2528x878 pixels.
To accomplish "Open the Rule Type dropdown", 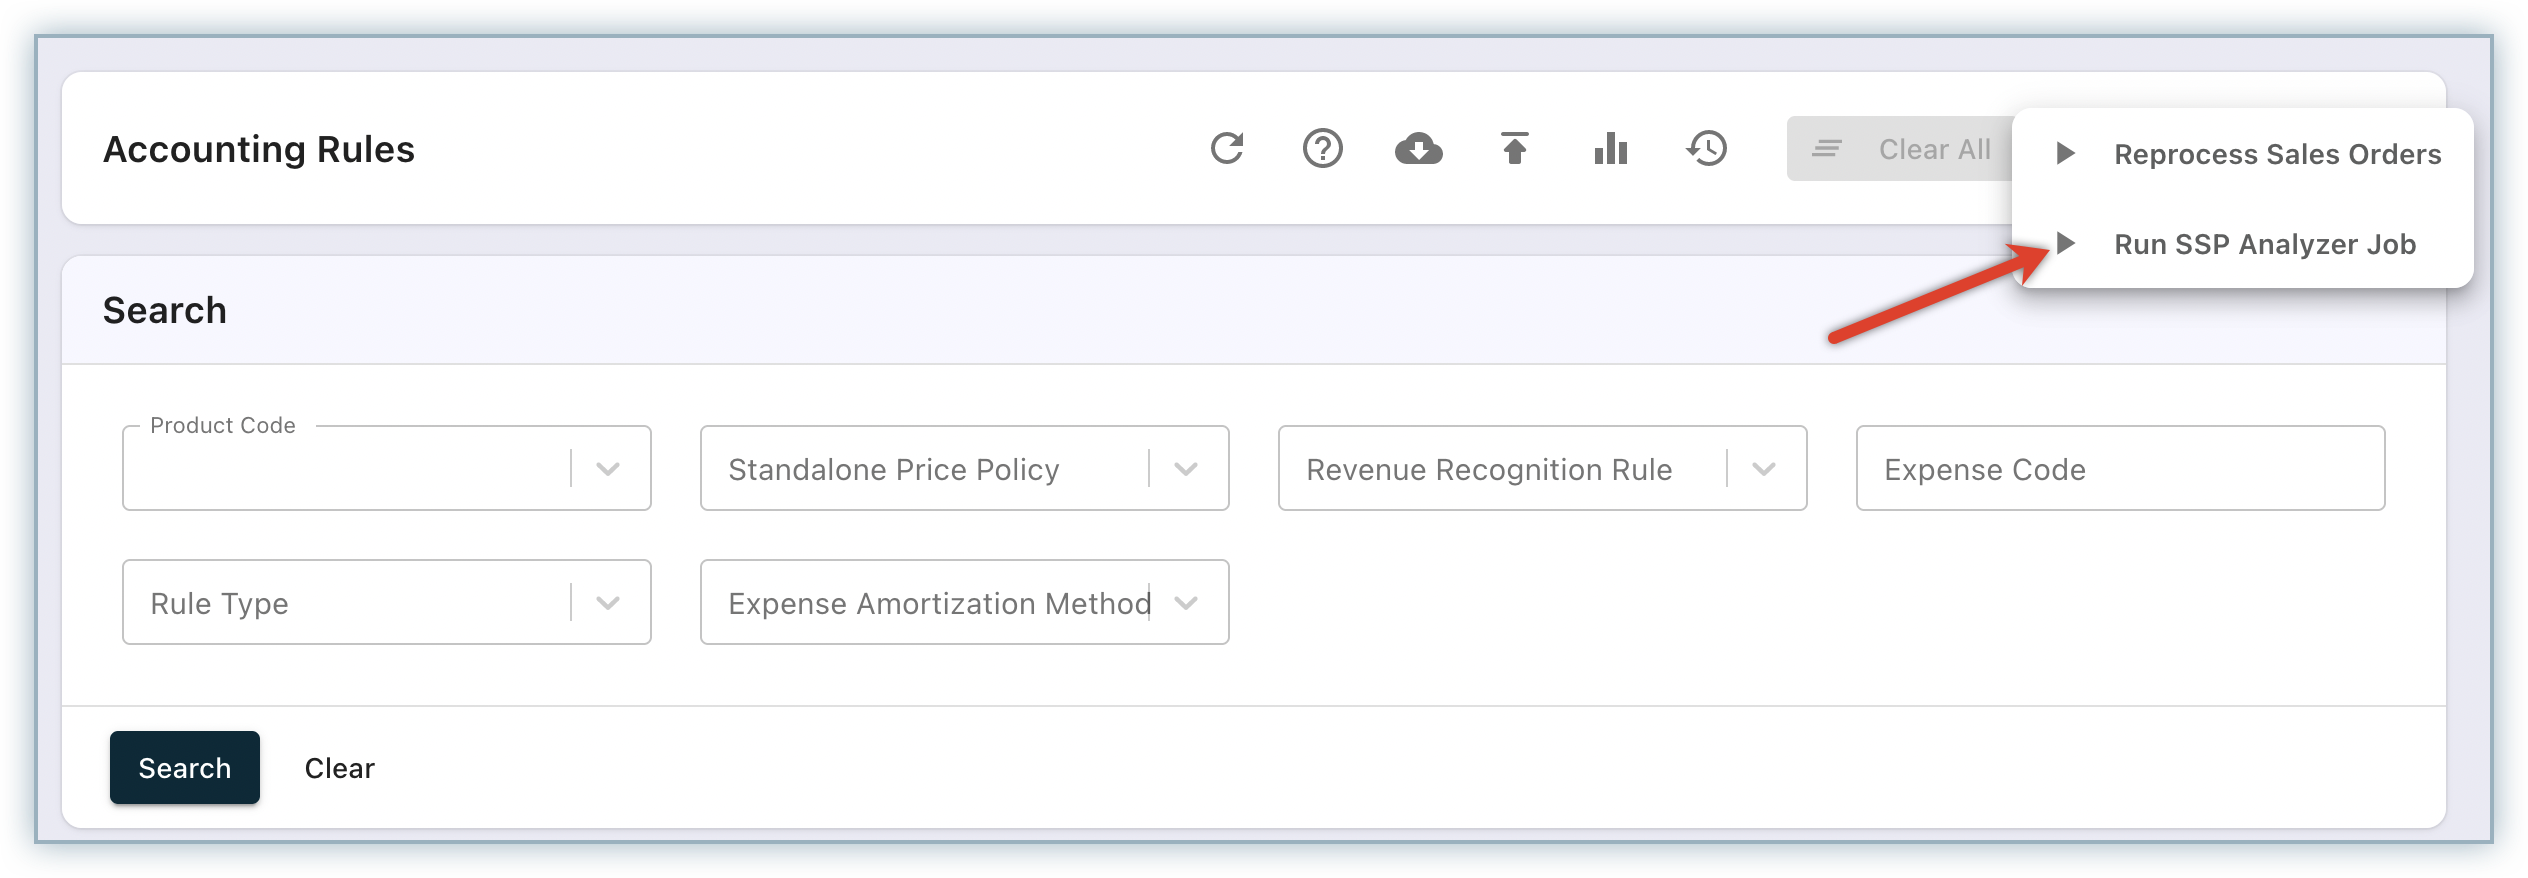I will tap(607, 603).
